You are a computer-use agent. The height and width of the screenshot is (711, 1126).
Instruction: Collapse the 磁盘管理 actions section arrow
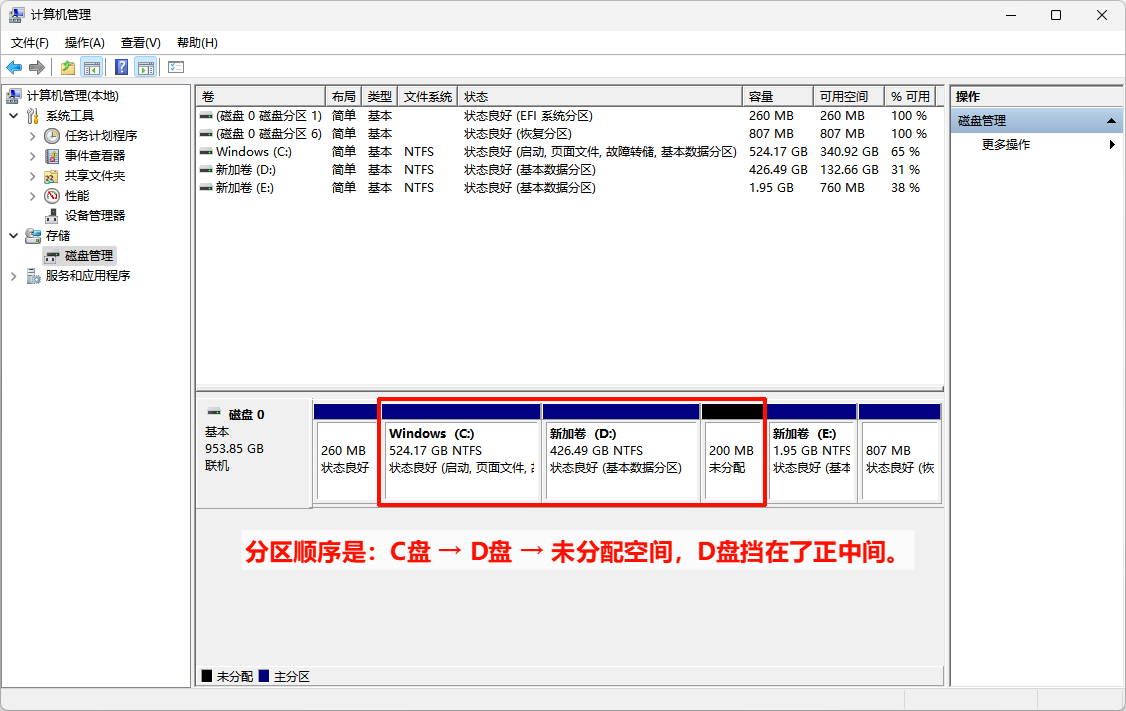click(x=1112, y=121)
